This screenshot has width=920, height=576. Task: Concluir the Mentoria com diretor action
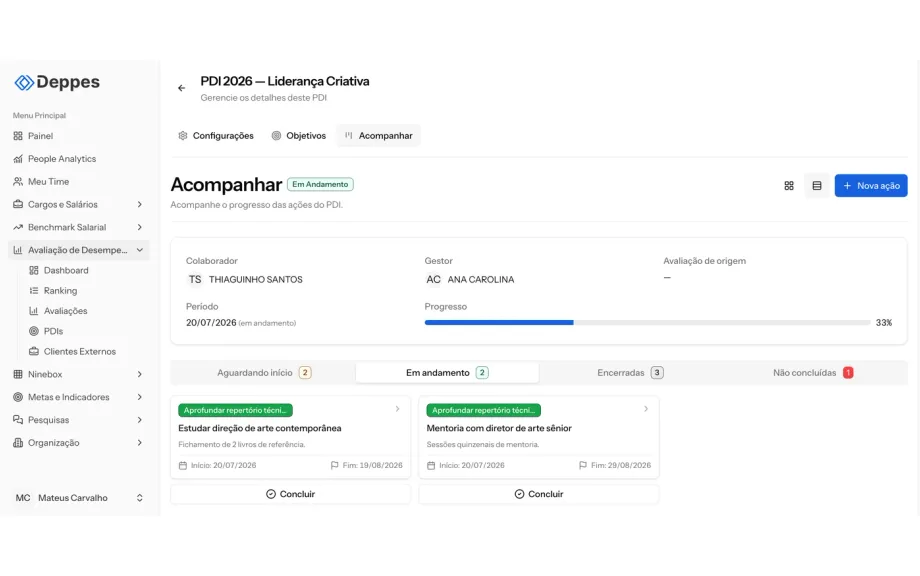click(x=539, y=494)
